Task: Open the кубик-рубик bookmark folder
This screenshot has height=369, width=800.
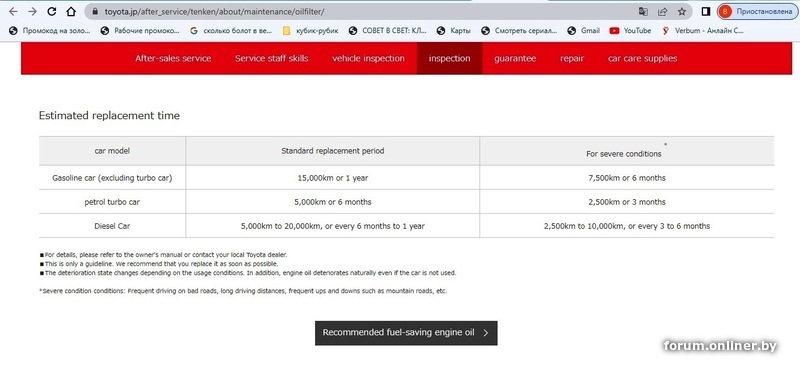Action: point(310,31)
